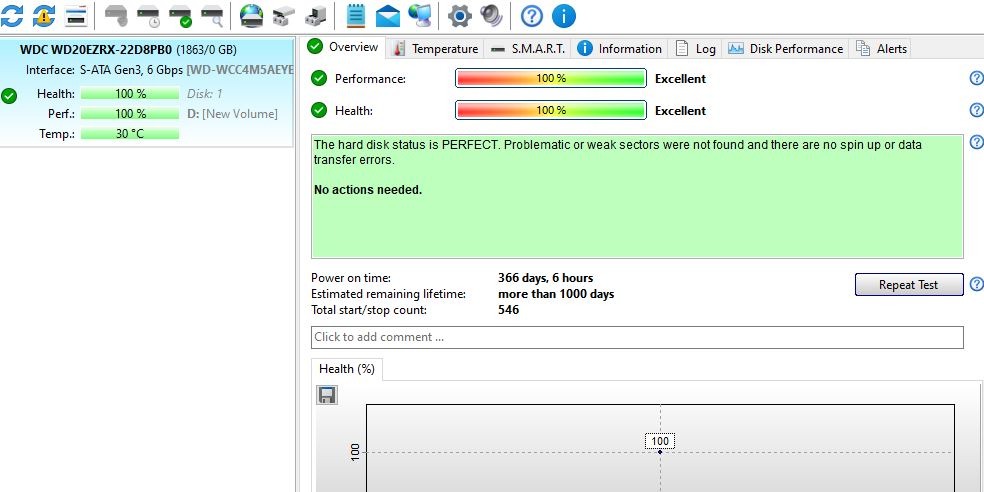Click the refresh icon with warning sign

44,15
